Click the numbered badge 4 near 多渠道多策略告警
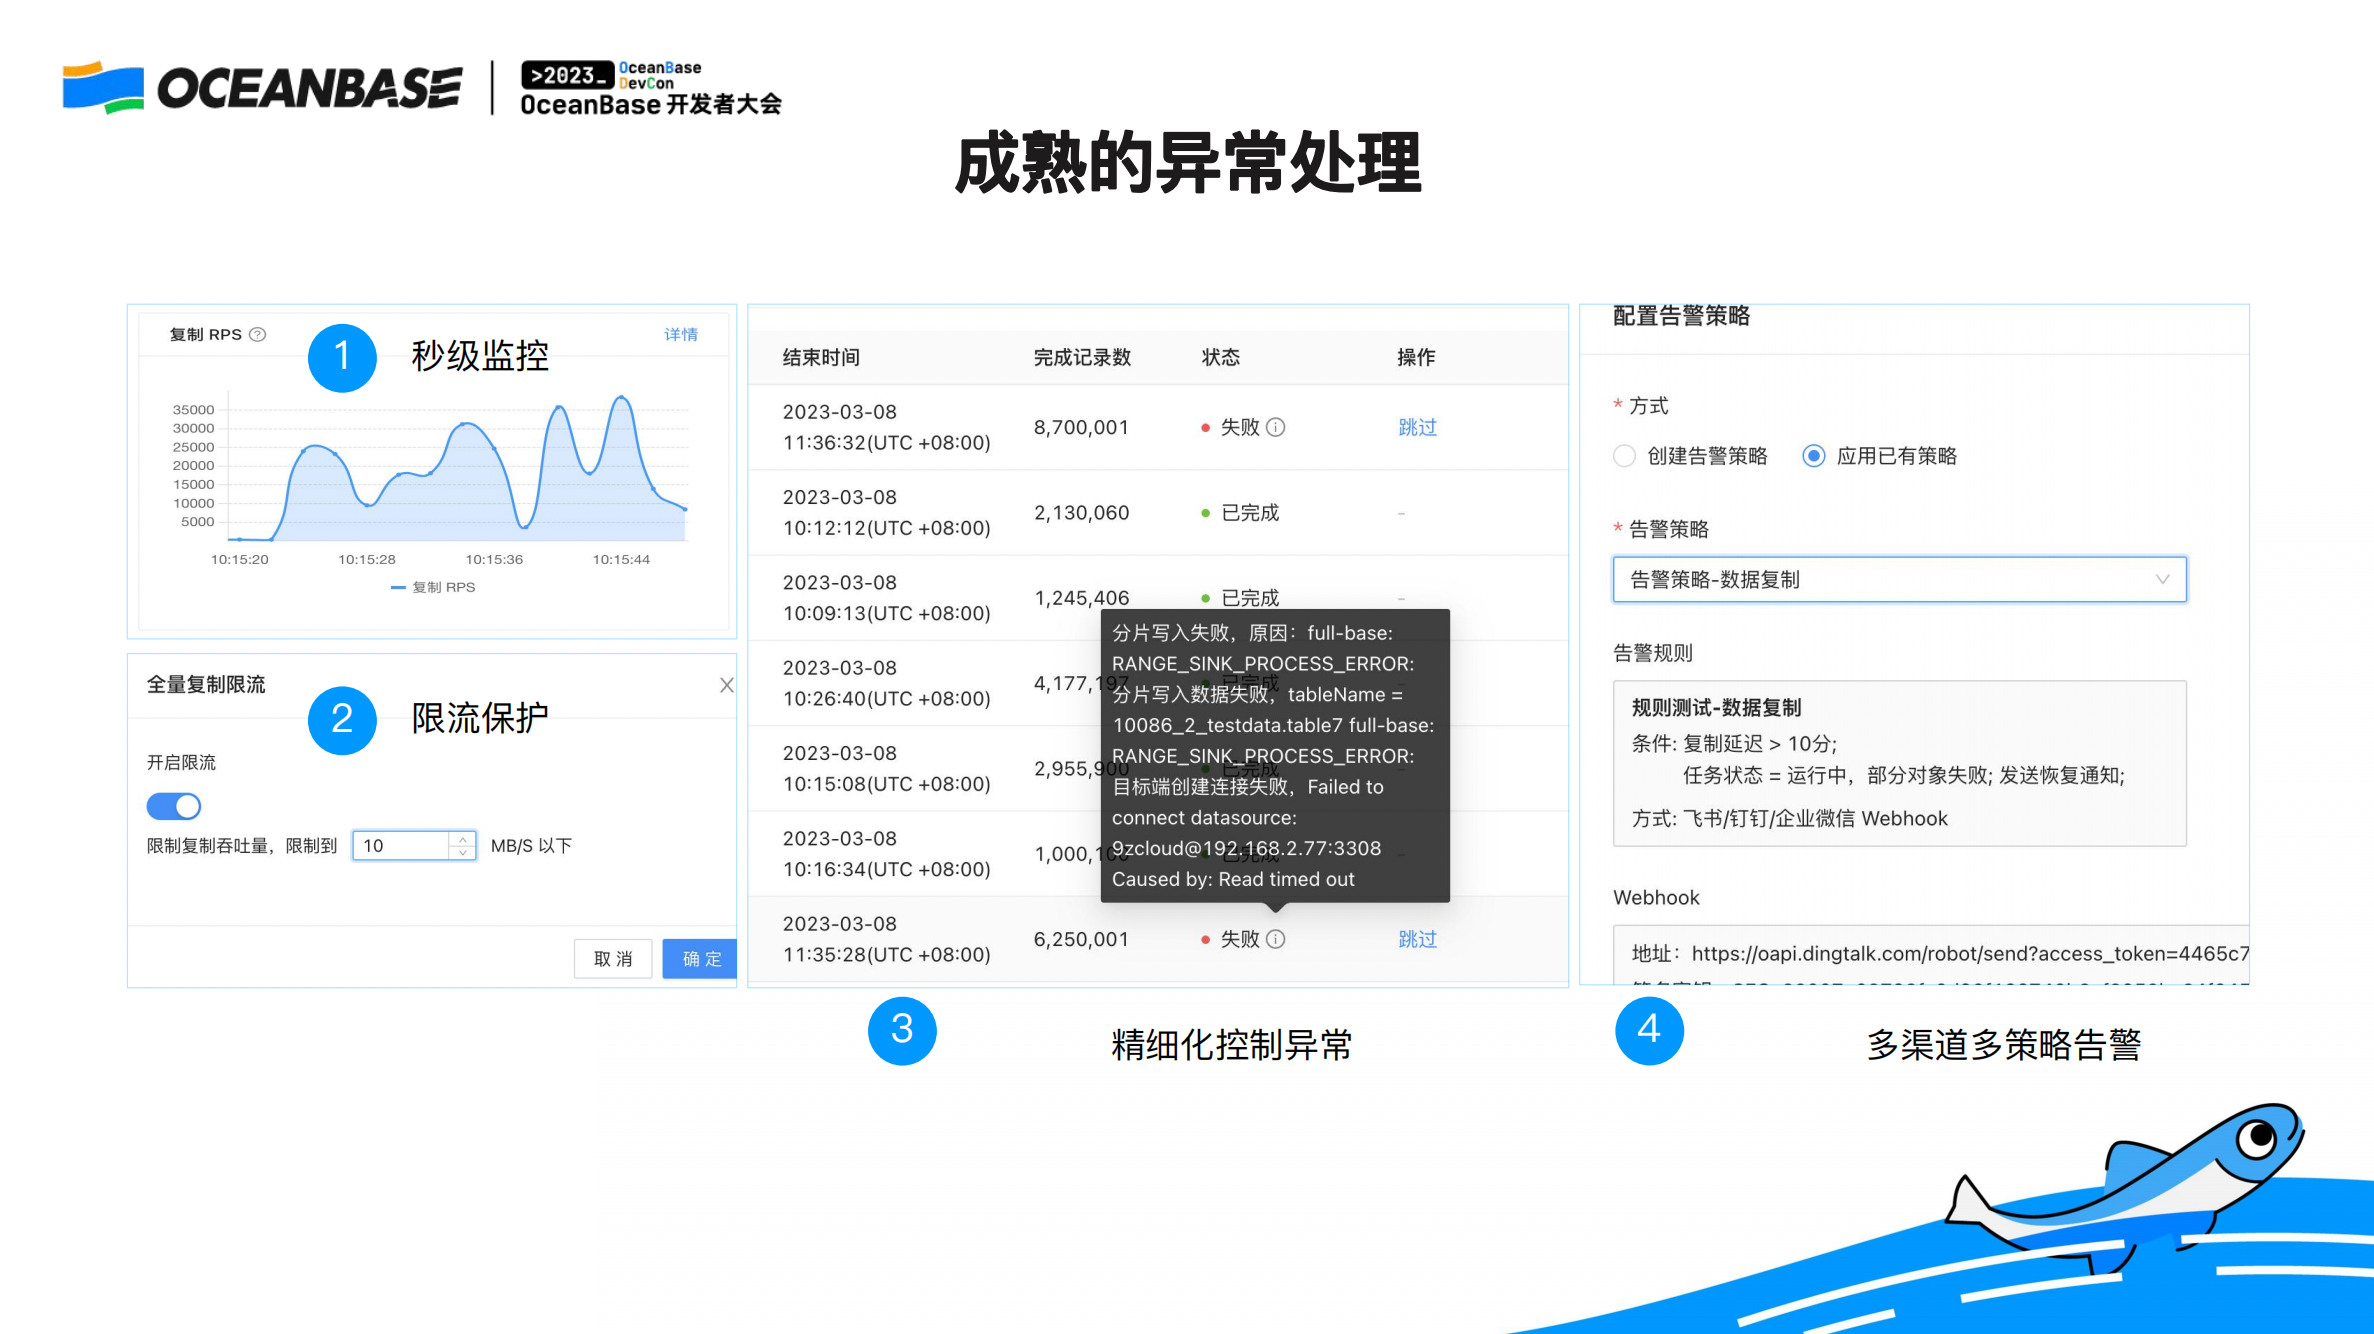 (x=1649, y=1031)
